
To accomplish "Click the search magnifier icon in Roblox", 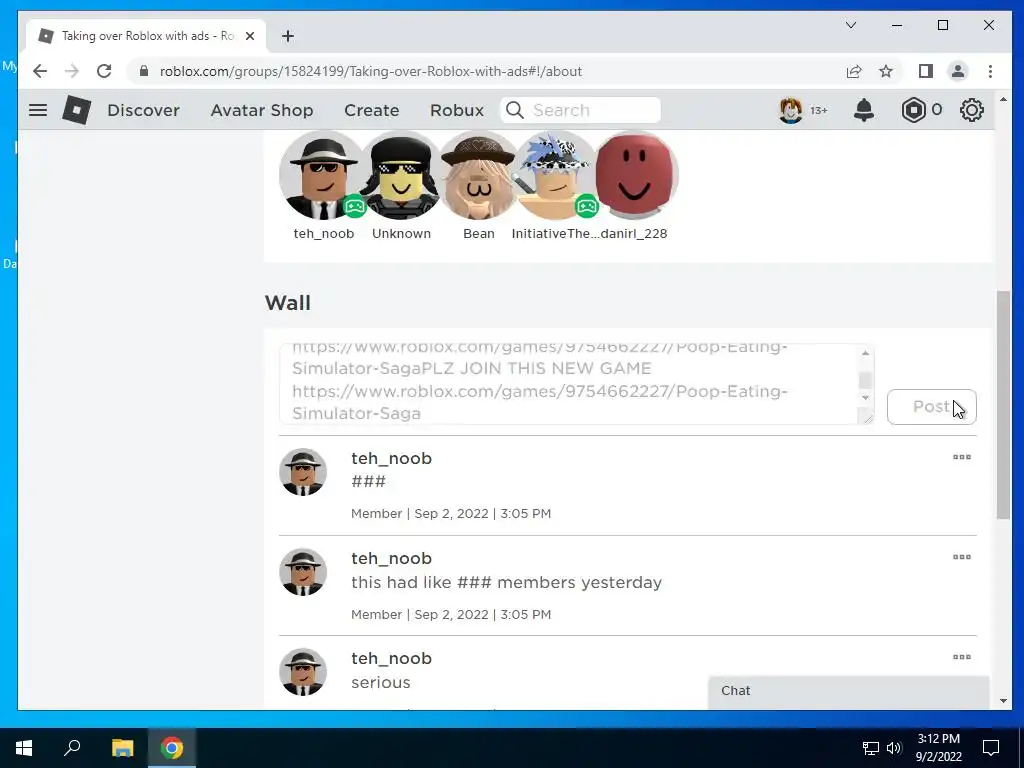I will 515,110.
